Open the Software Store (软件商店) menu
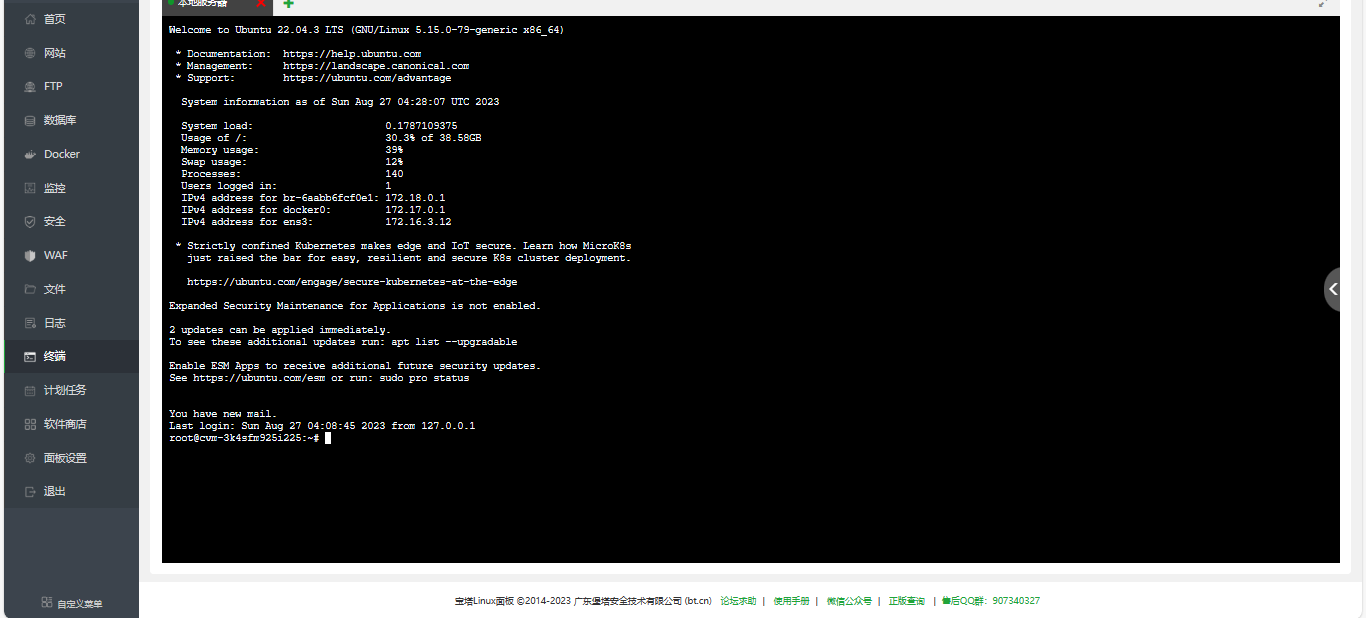The image size is (1366, 618). pos(65,424)
